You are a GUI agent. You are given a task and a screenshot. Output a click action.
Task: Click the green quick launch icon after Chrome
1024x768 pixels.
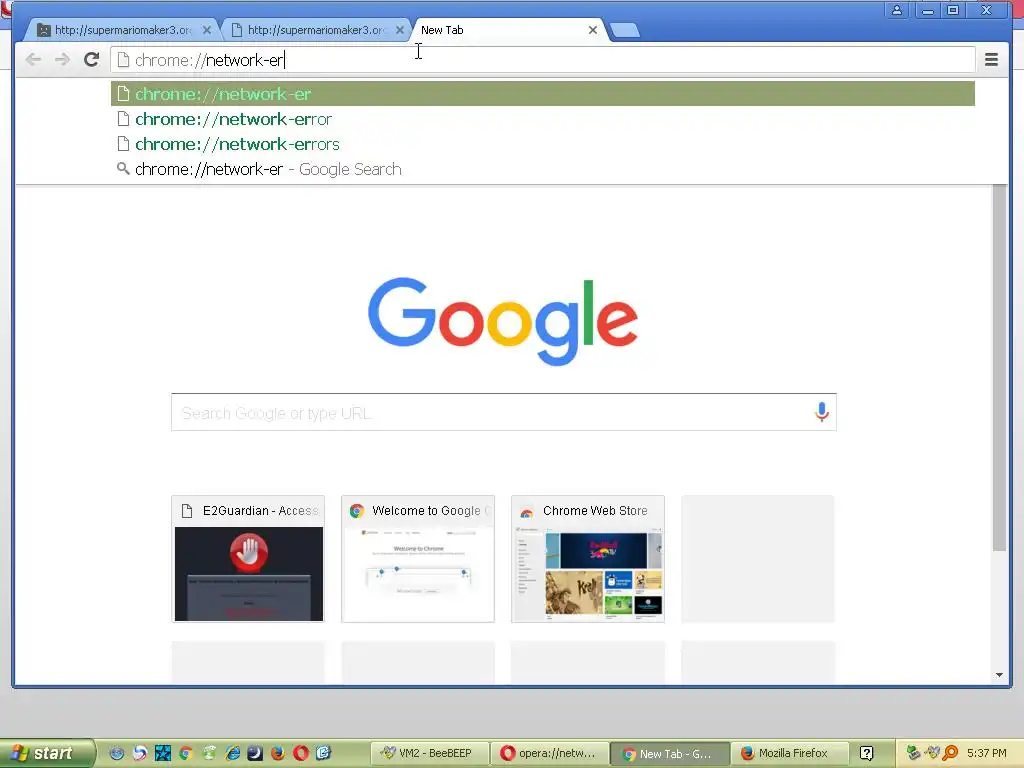209,753
